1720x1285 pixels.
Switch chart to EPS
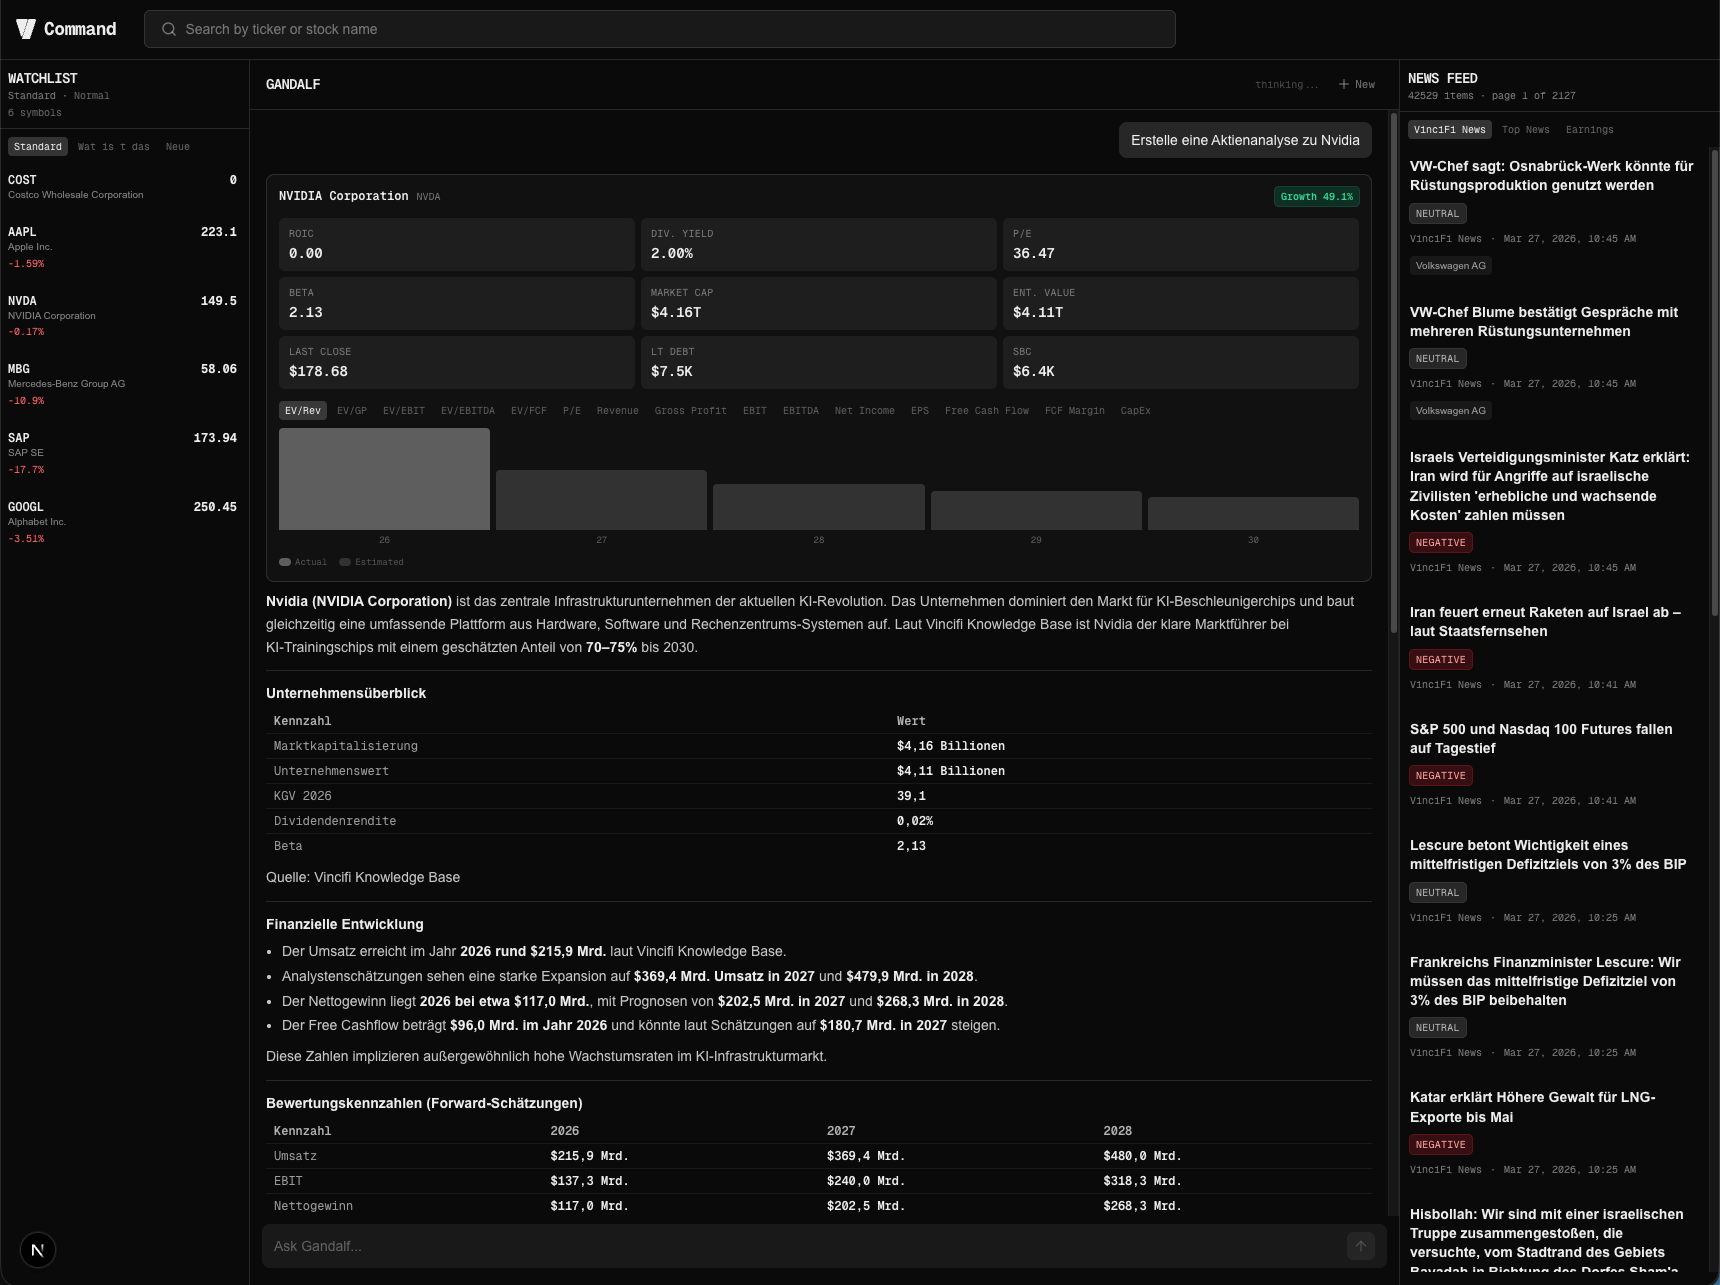point(920,411)
